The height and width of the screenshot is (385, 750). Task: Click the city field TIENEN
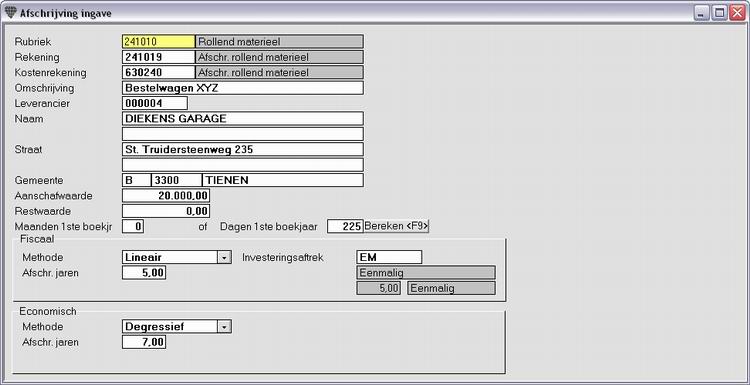[x=283, y=180]
